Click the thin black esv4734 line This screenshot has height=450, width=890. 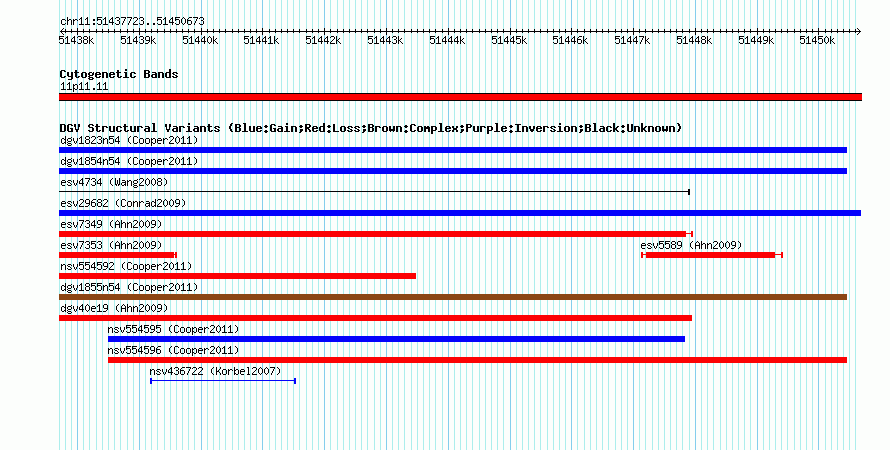pos(375,192)
